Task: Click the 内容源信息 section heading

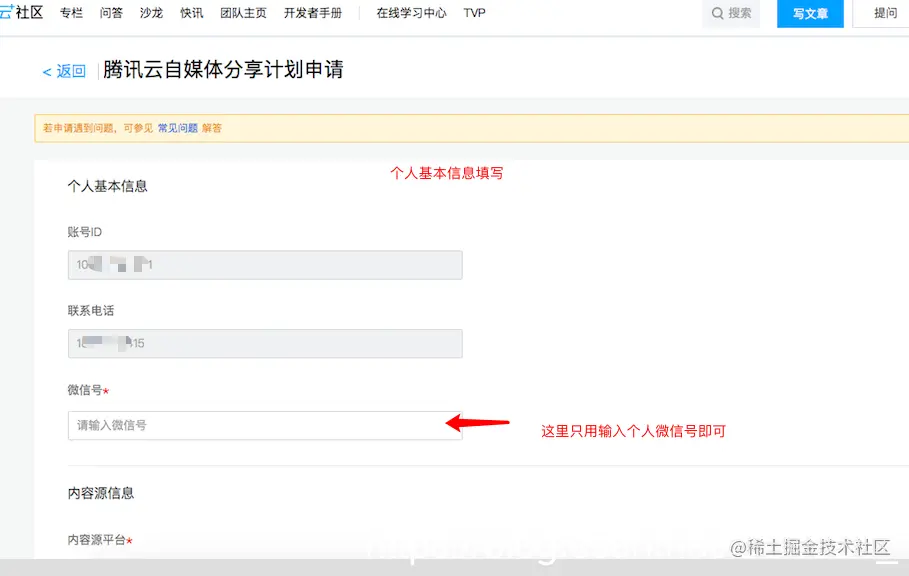Action: click(x=101, y=493)
